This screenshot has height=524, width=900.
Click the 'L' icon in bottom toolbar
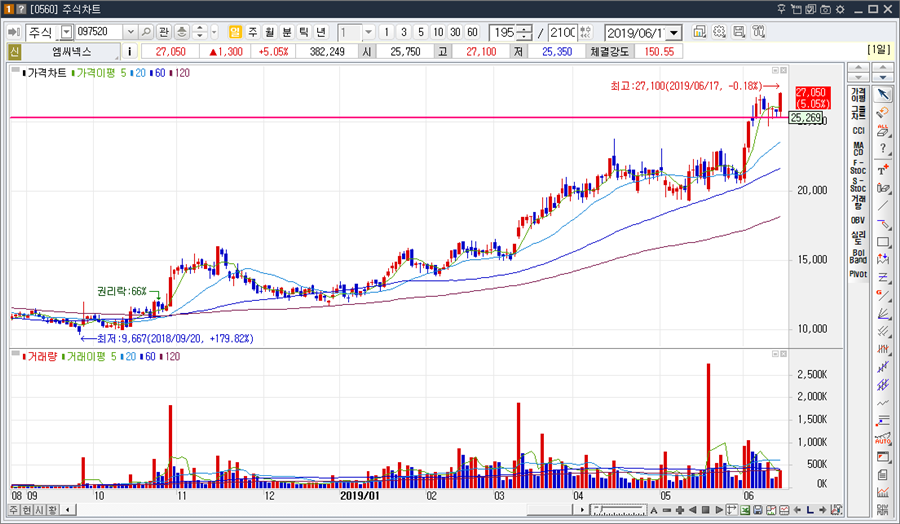tap(810, 510)
